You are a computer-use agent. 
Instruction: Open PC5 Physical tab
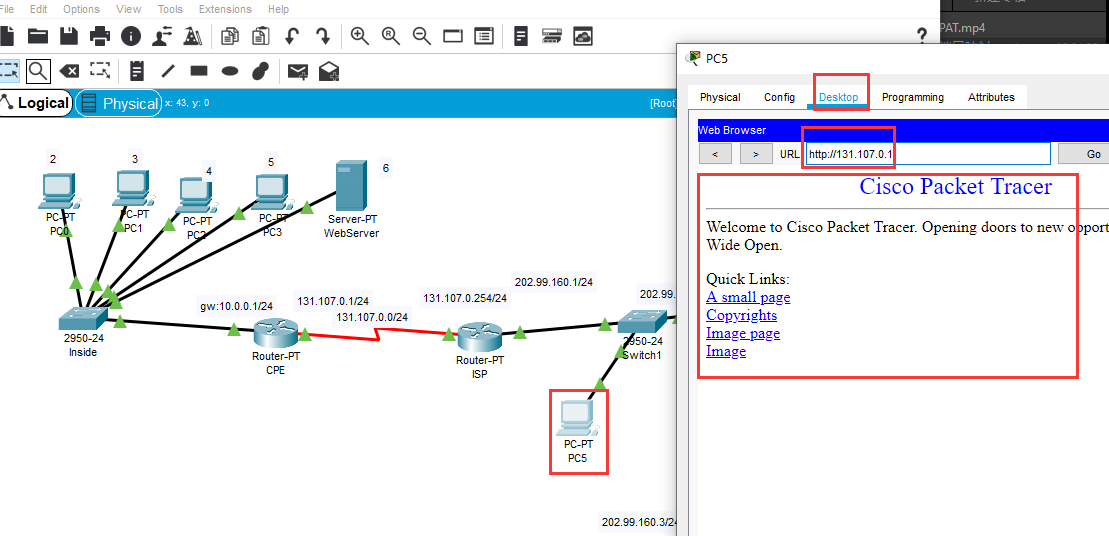point(720,98)
